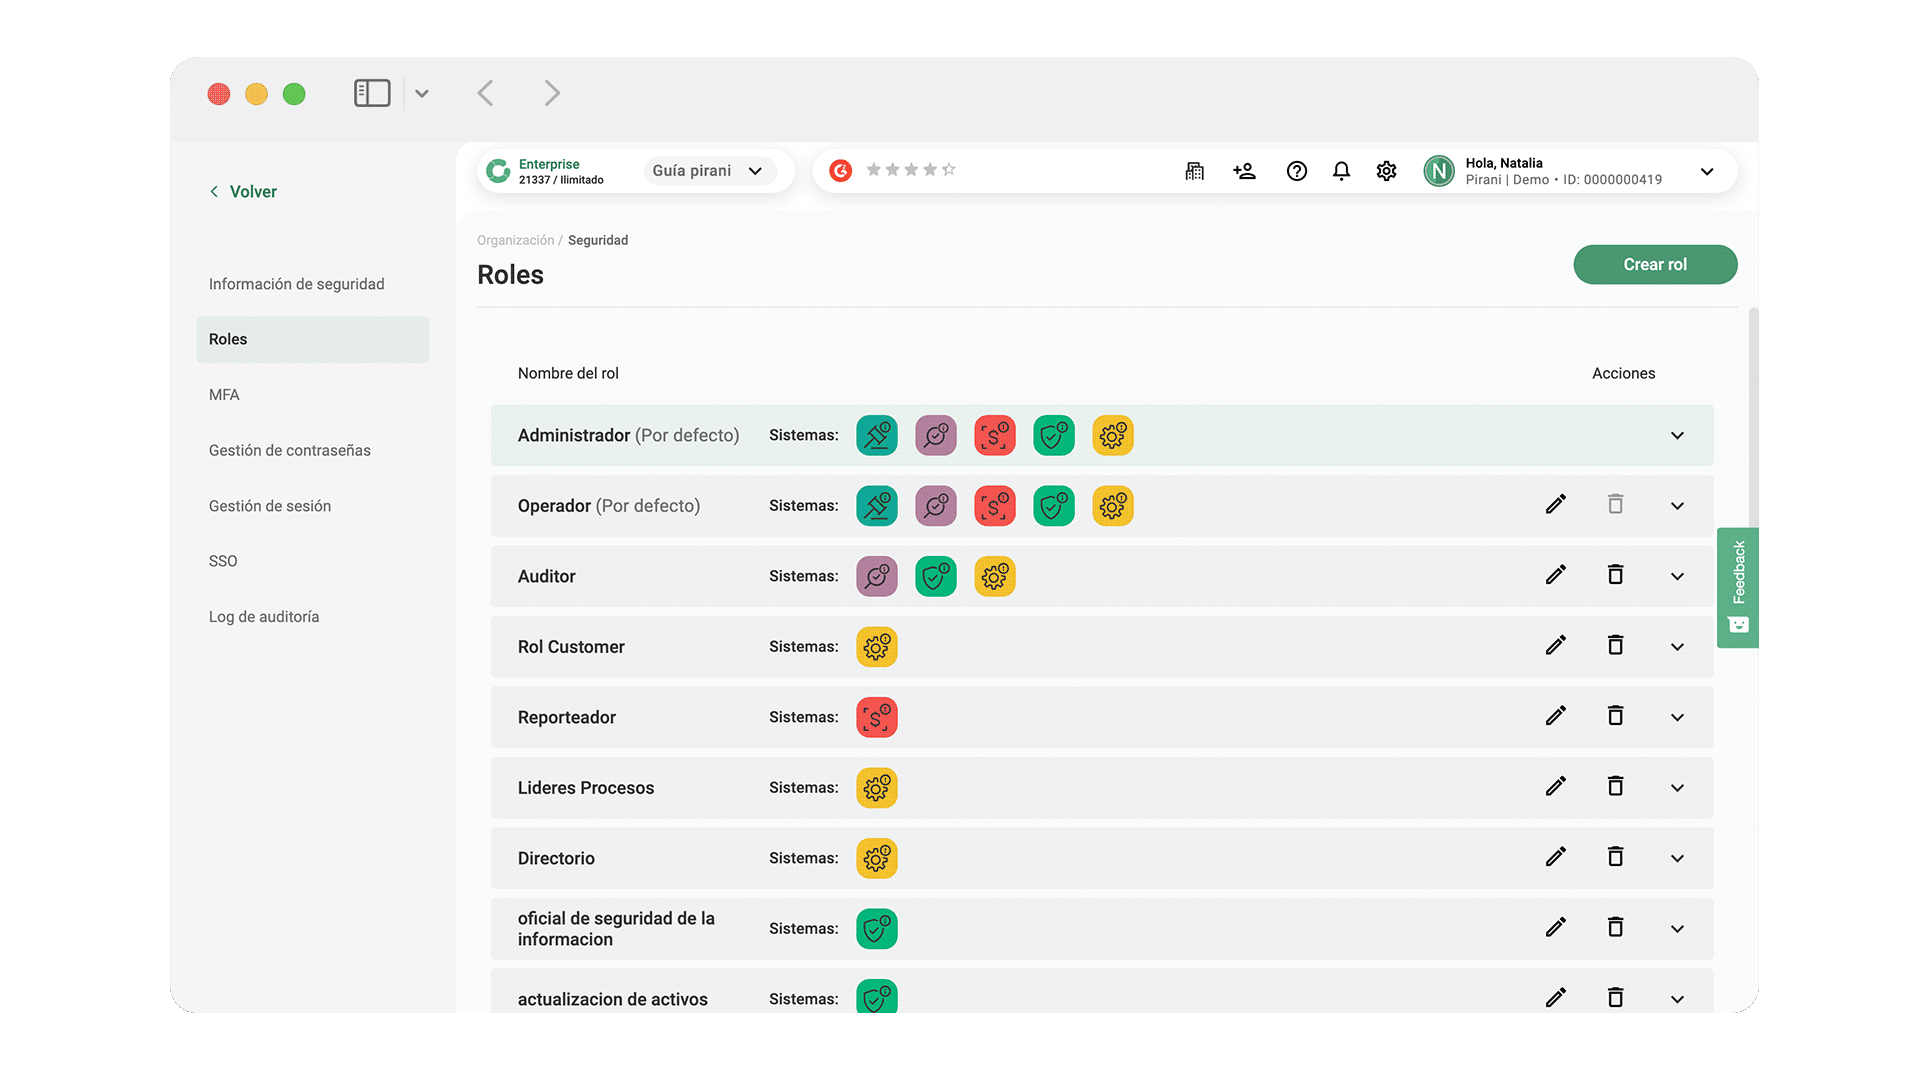
Task: Click the organization building icon
Action: click(x=1194, y=171)
